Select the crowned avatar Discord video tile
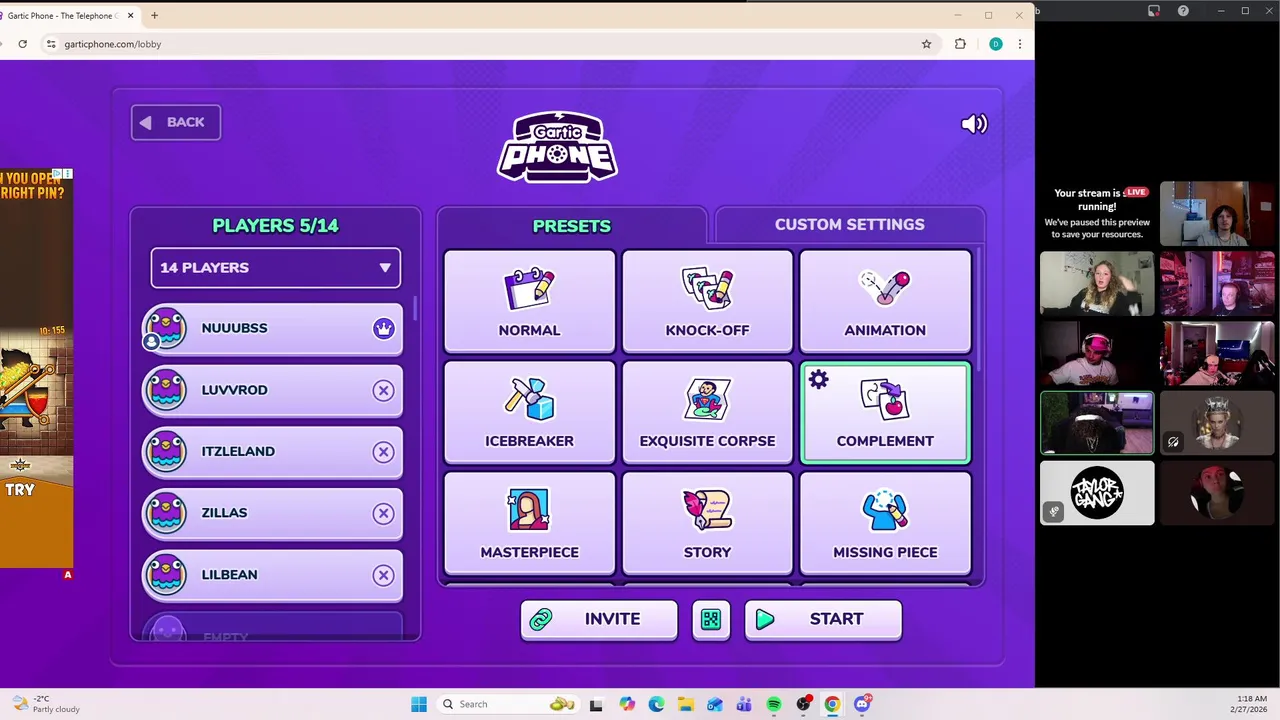Screen dimensions: 1280x720 (x=1217, y=423)
